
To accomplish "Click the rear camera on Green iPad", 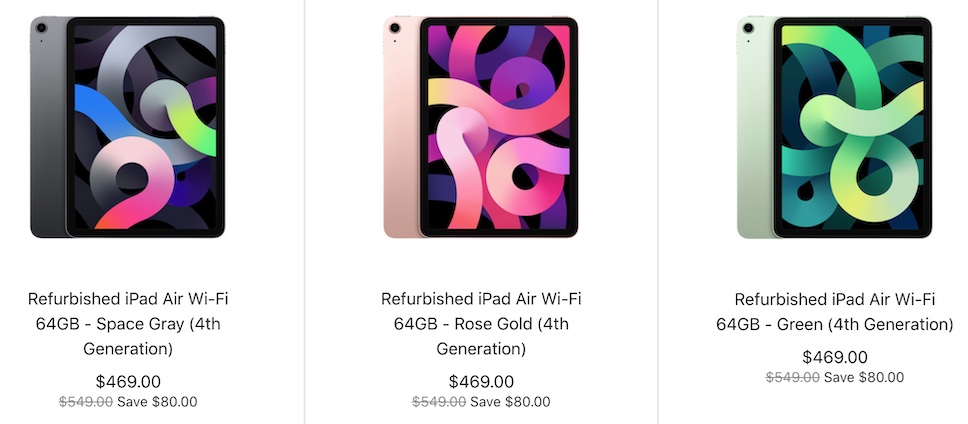I will click(x=747, y=28).
